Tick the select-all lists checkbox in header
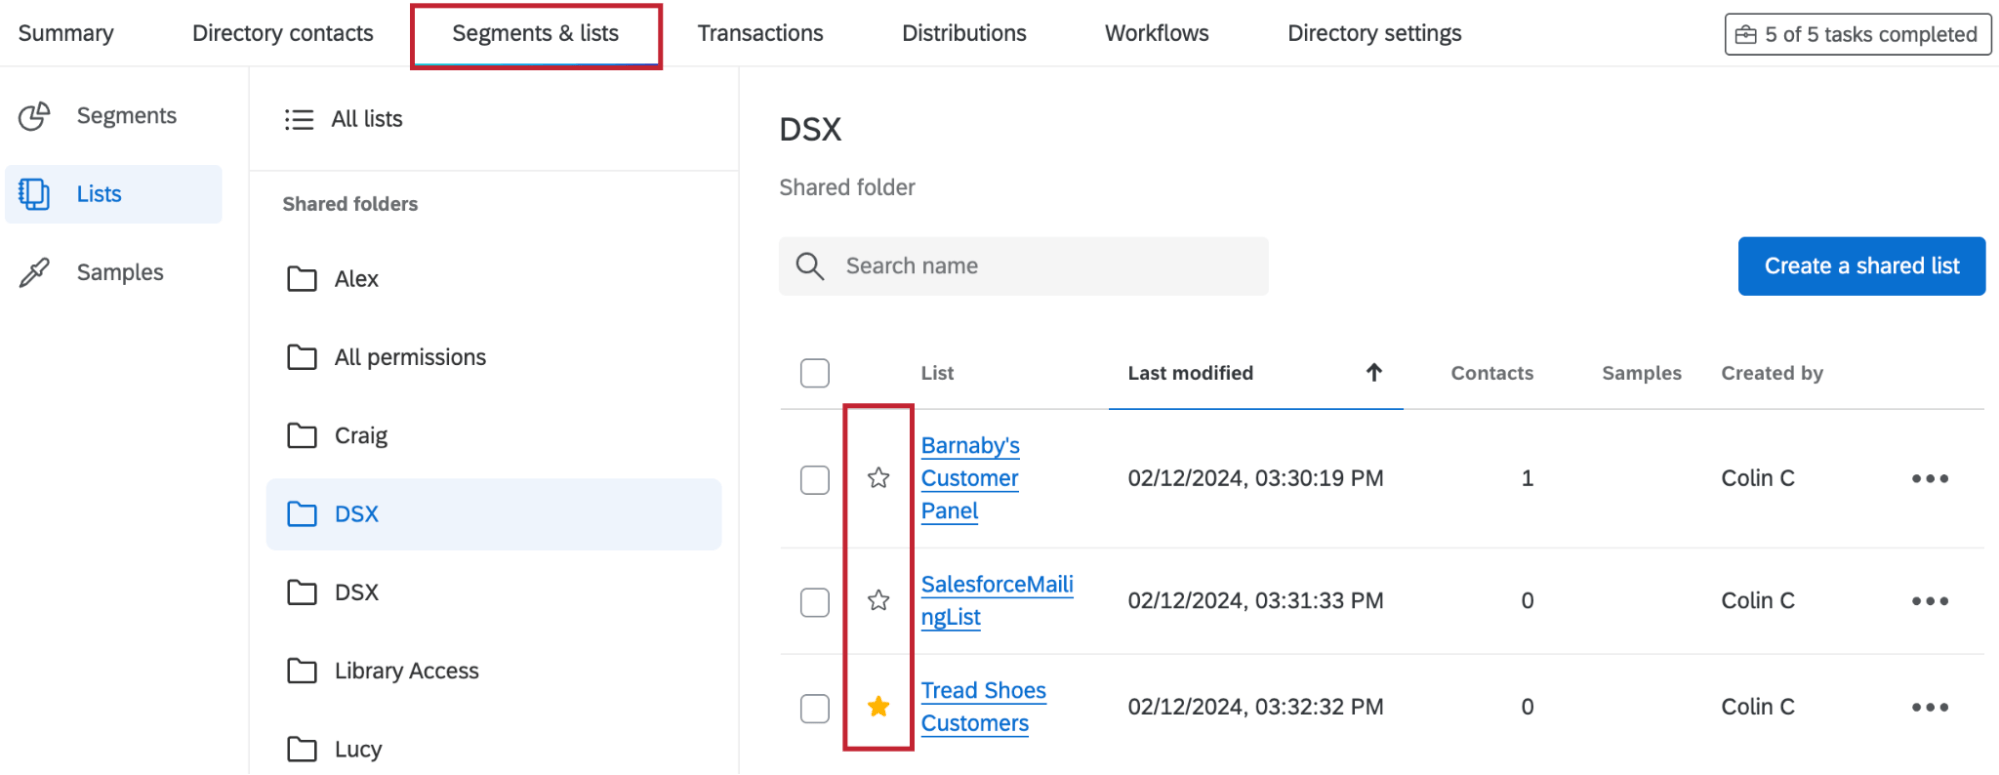Screen dimensions: 1999x775 814,373
